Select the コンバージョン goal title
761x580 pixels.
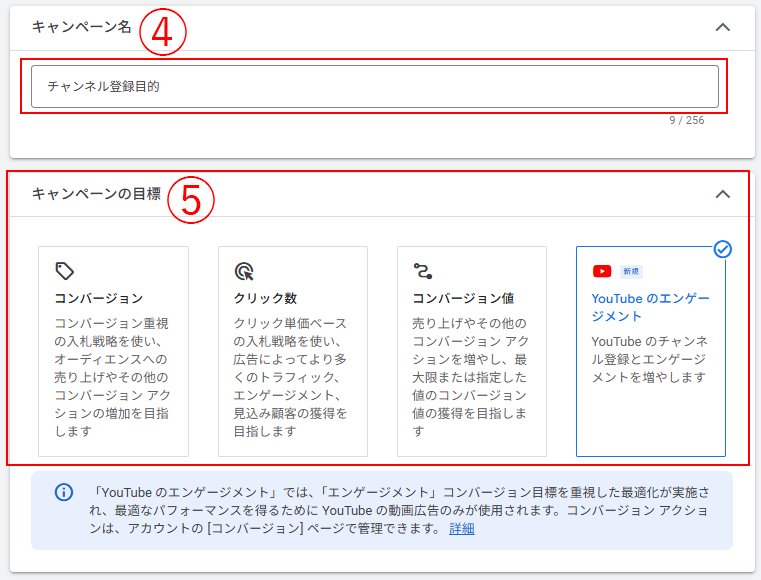click(x=99, y=298)
